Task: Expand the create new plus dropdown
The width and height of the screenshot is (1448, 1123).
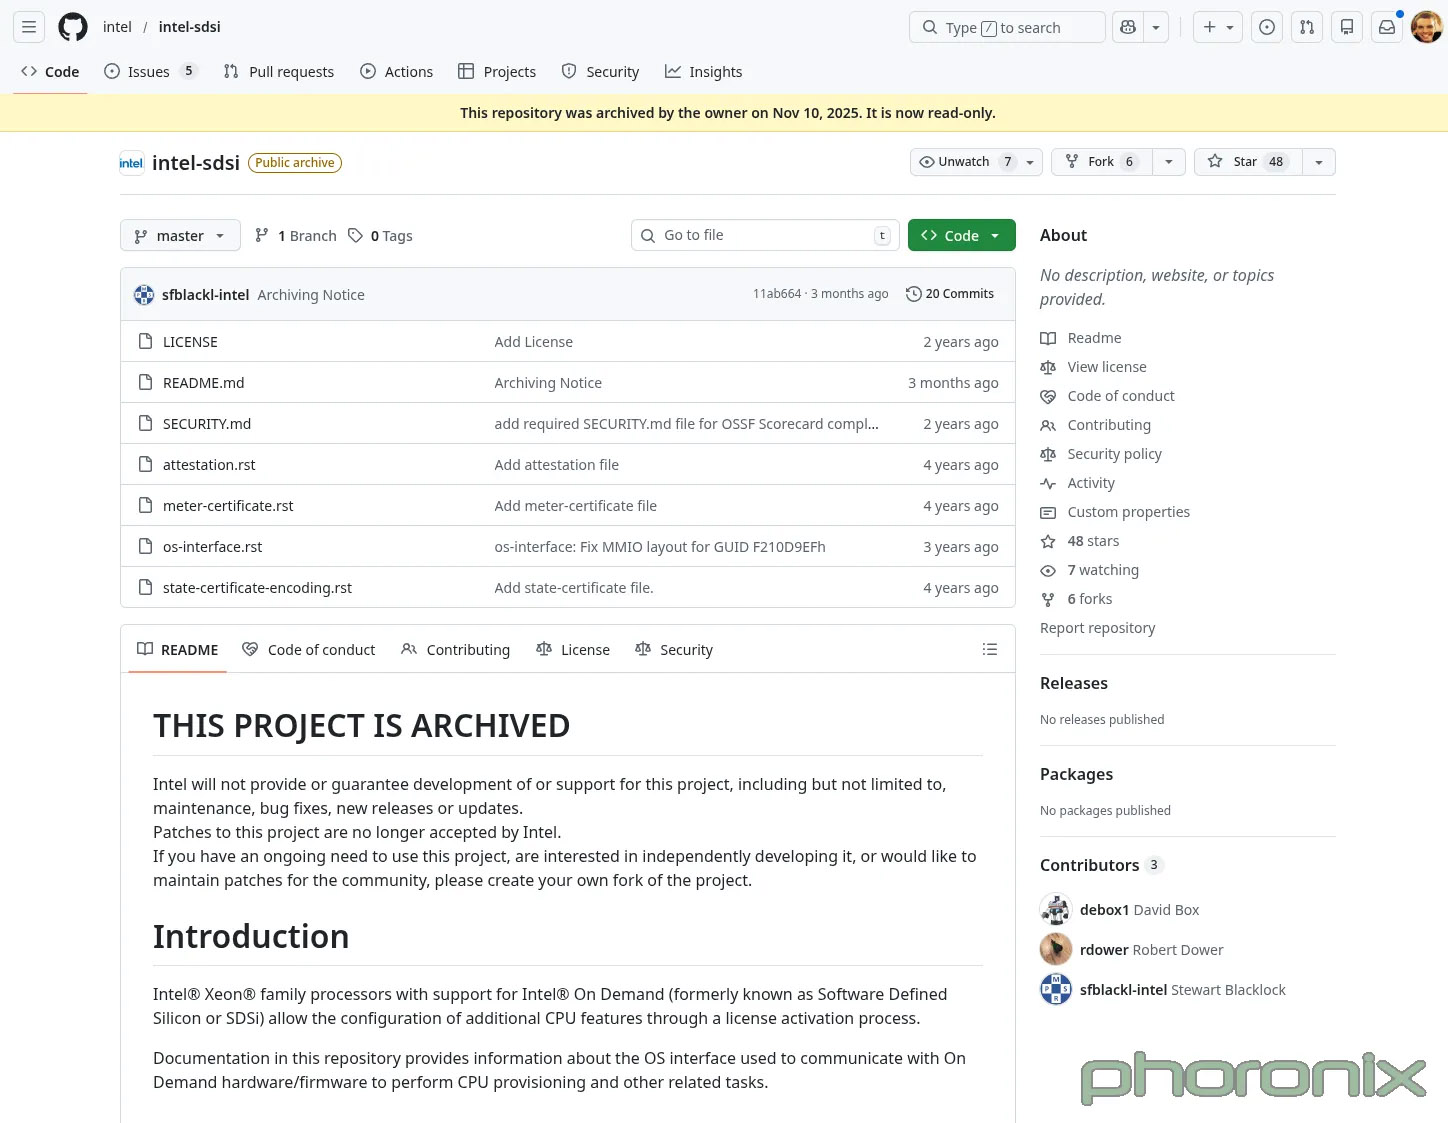Action: (x=1217, y=27)
